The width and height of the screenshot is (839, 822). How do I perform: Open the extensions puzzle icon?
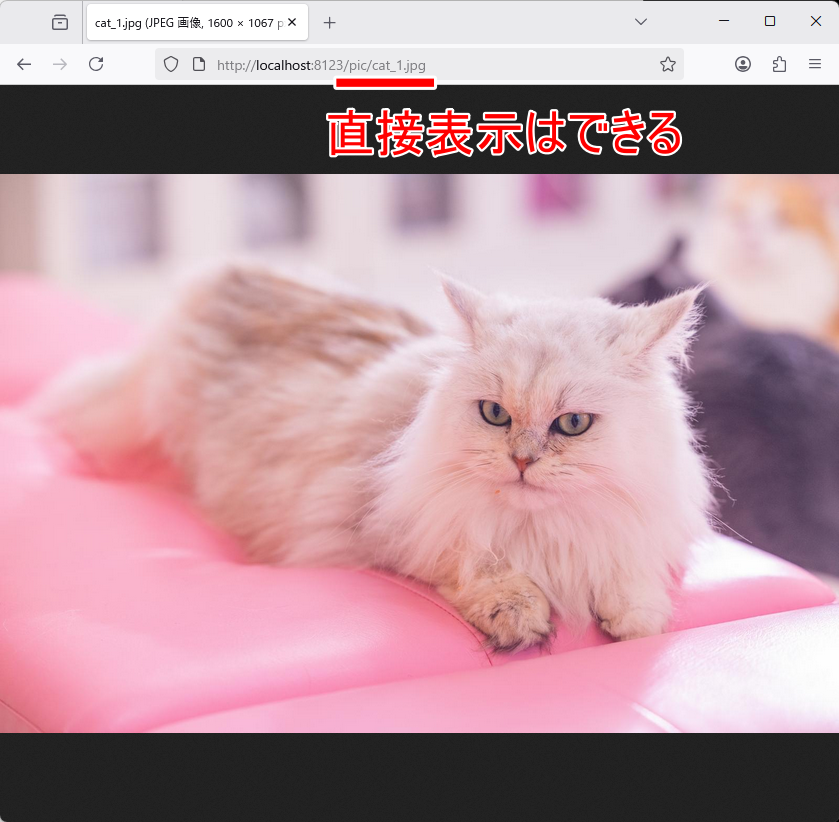pos(779,64)
